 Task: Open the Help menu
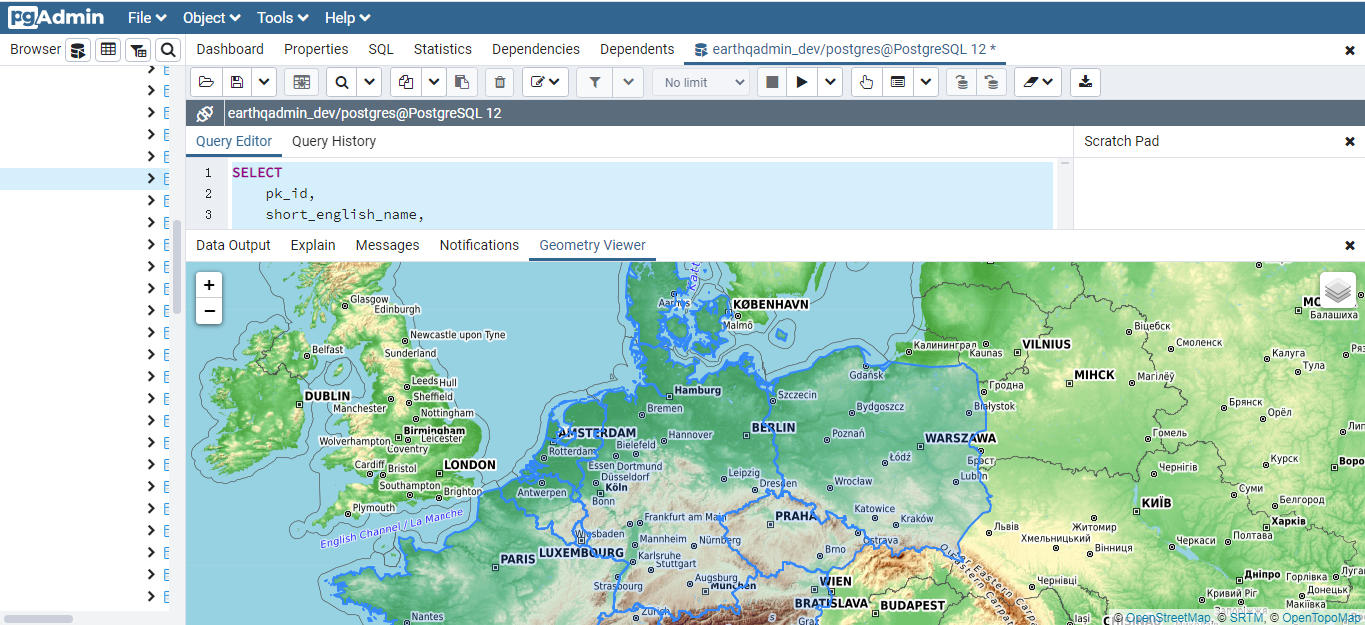click(348, 18)
